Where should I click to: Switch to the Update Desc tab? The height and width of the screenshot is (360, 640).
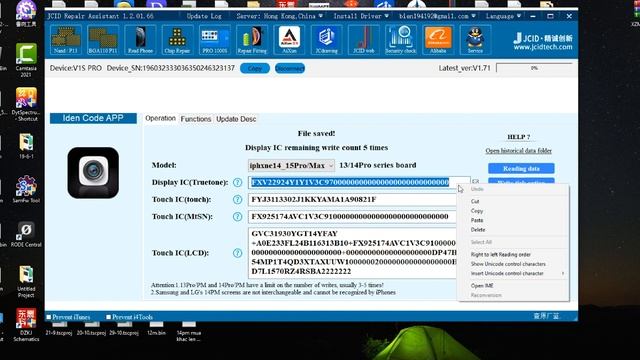(x=236, y=119)
